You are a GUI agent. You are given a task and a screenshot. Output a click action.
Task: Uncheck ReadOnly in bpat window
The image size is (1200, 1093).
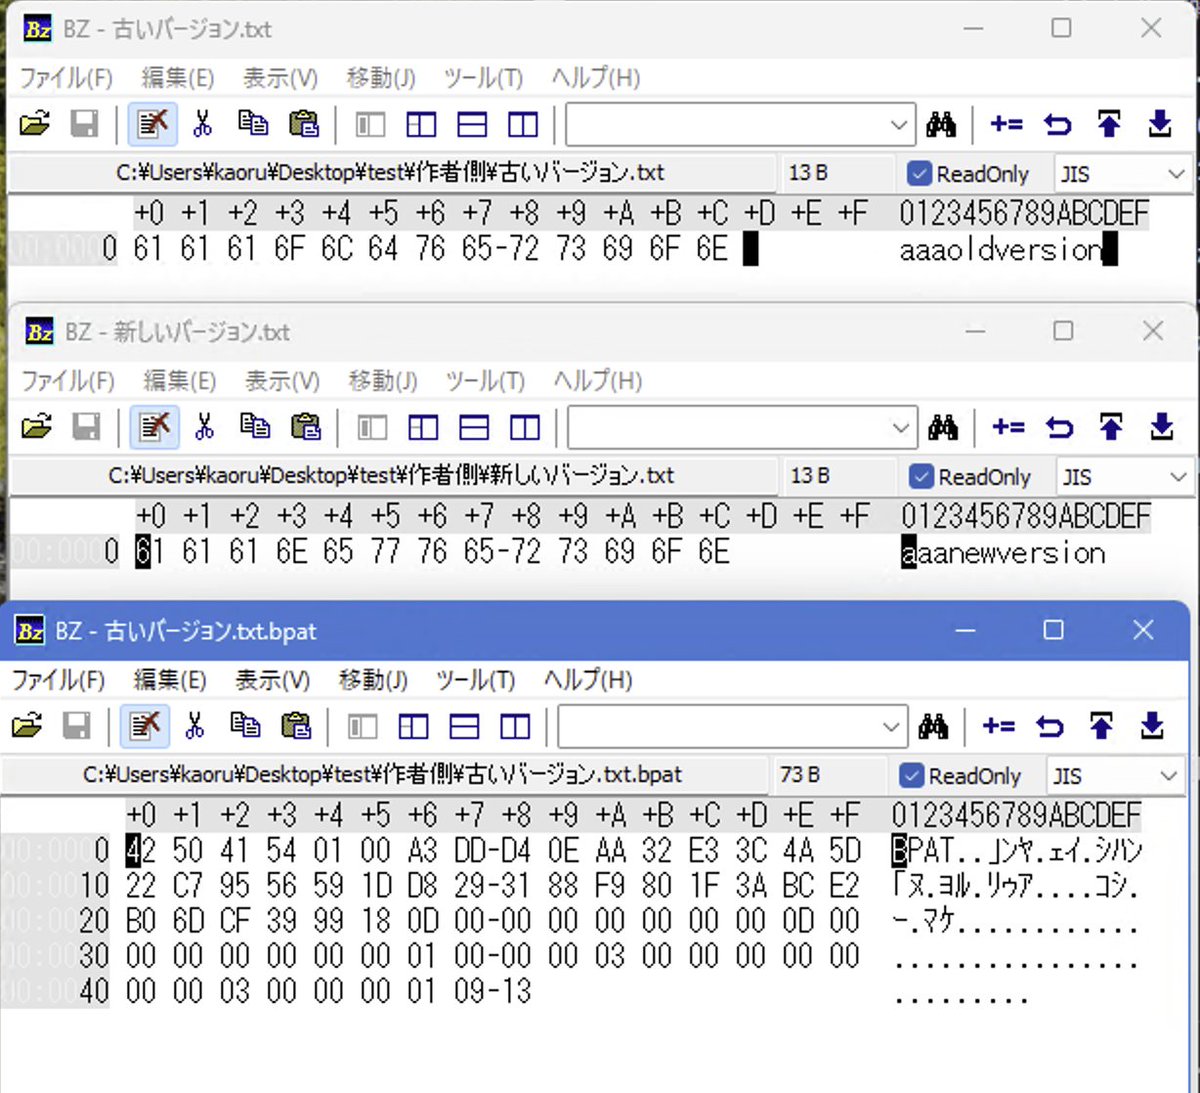[x=911, y=775]
